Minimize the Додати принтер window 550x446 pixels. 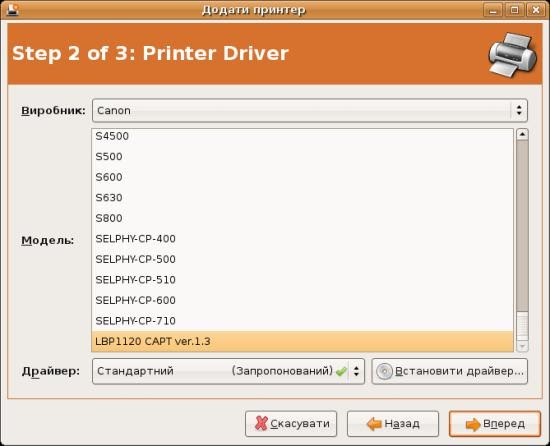(x=493, y=10)
